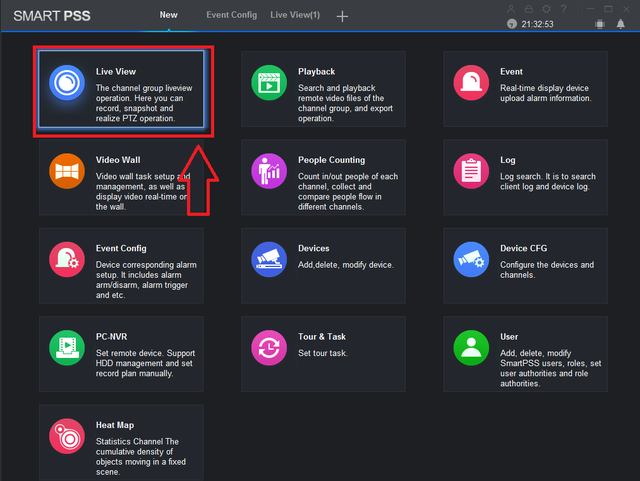Click the round icon beside the clock
Screen dimensions: 640x481
pos(512,24)
